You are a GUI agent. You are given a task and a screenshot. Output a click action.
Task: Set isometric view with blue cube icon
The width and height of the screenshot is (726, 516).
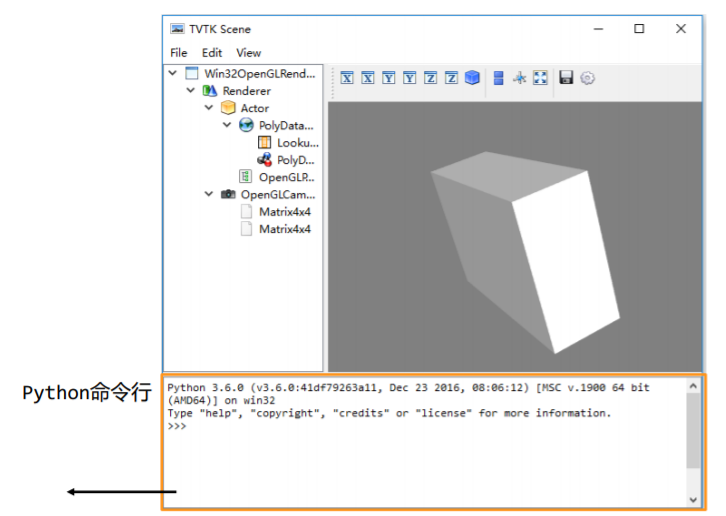[x=472, y=78]
